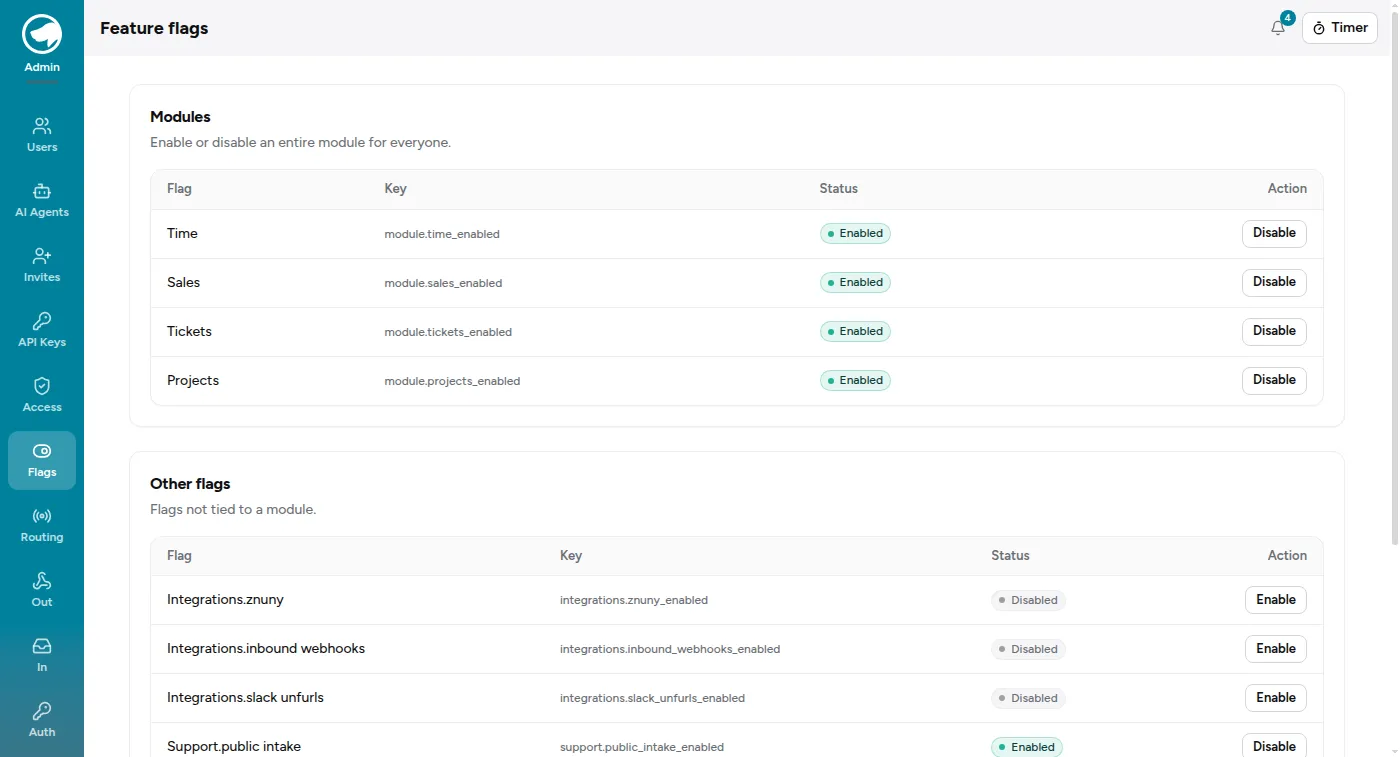The width and height of the screenshot is (1400, 757).
Task: Click the app logo above Admin
Action: (42, 34)
